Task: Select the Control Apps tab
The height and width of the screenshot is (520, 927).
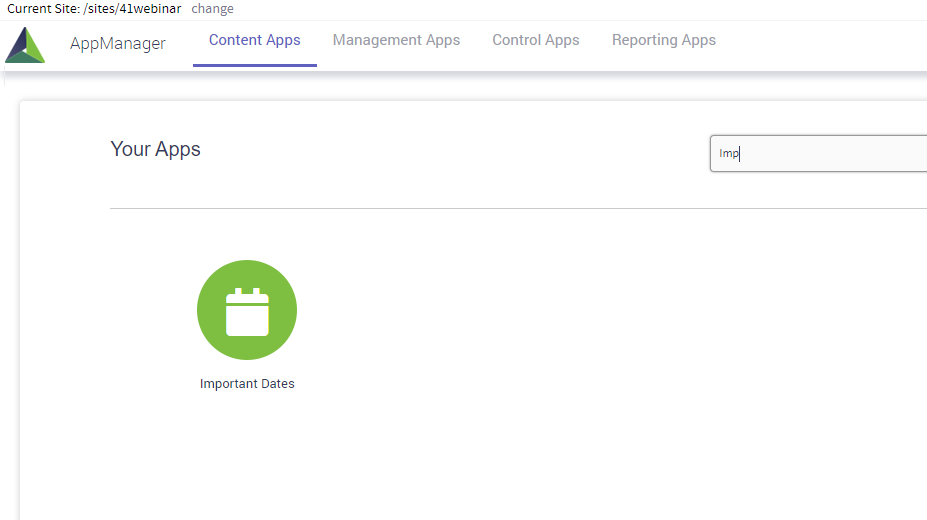Action: coord(535,40)
